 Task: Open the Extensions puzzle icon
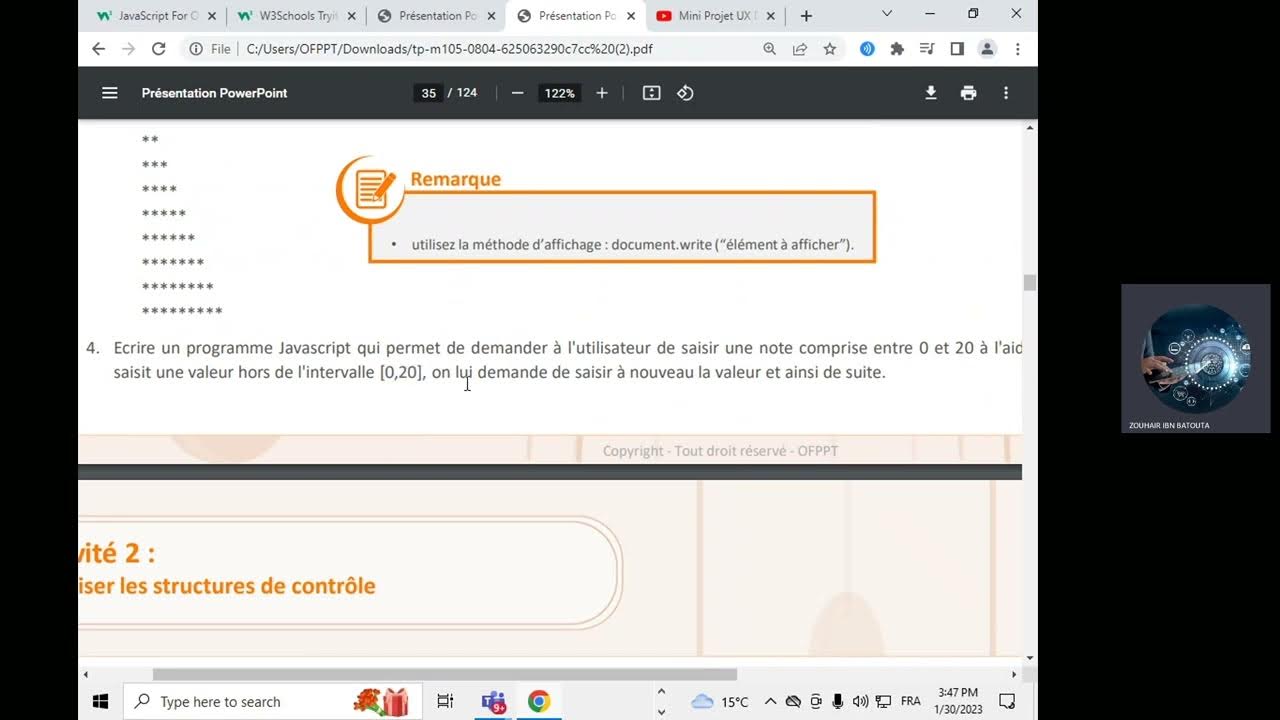coord(897,49)
